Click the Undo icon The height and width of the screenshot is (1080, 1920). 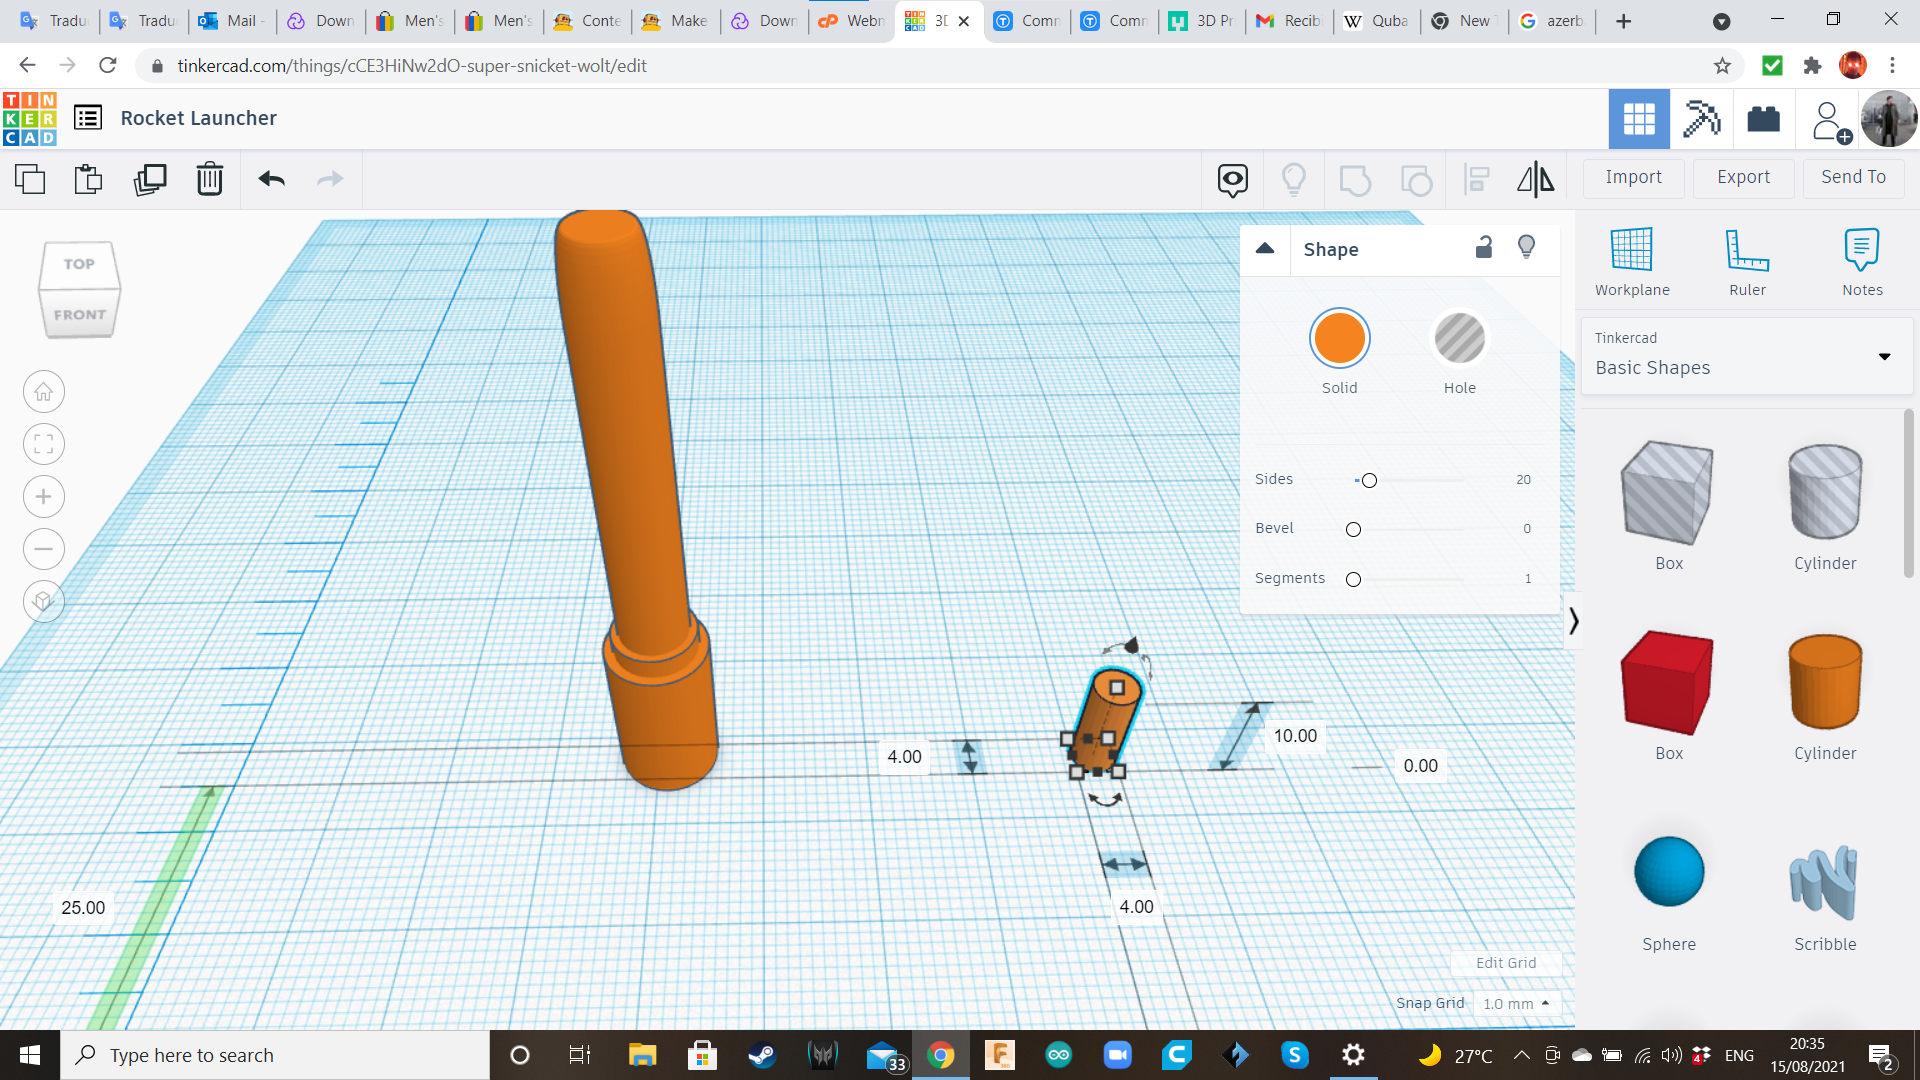point(270,179)
